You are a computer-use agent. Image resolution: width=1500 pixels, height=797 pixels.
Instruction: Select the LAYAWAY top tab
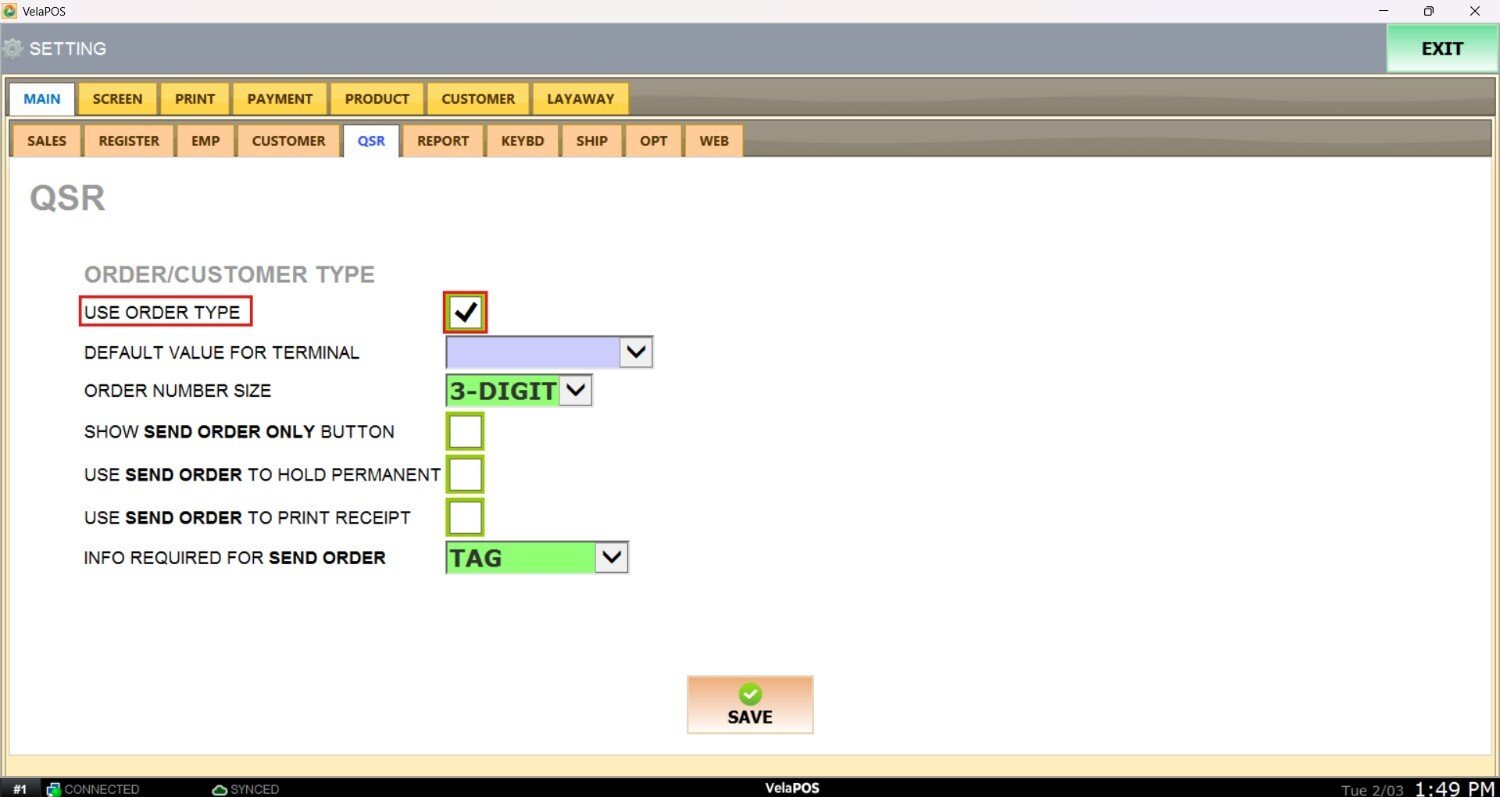[580, 99]
